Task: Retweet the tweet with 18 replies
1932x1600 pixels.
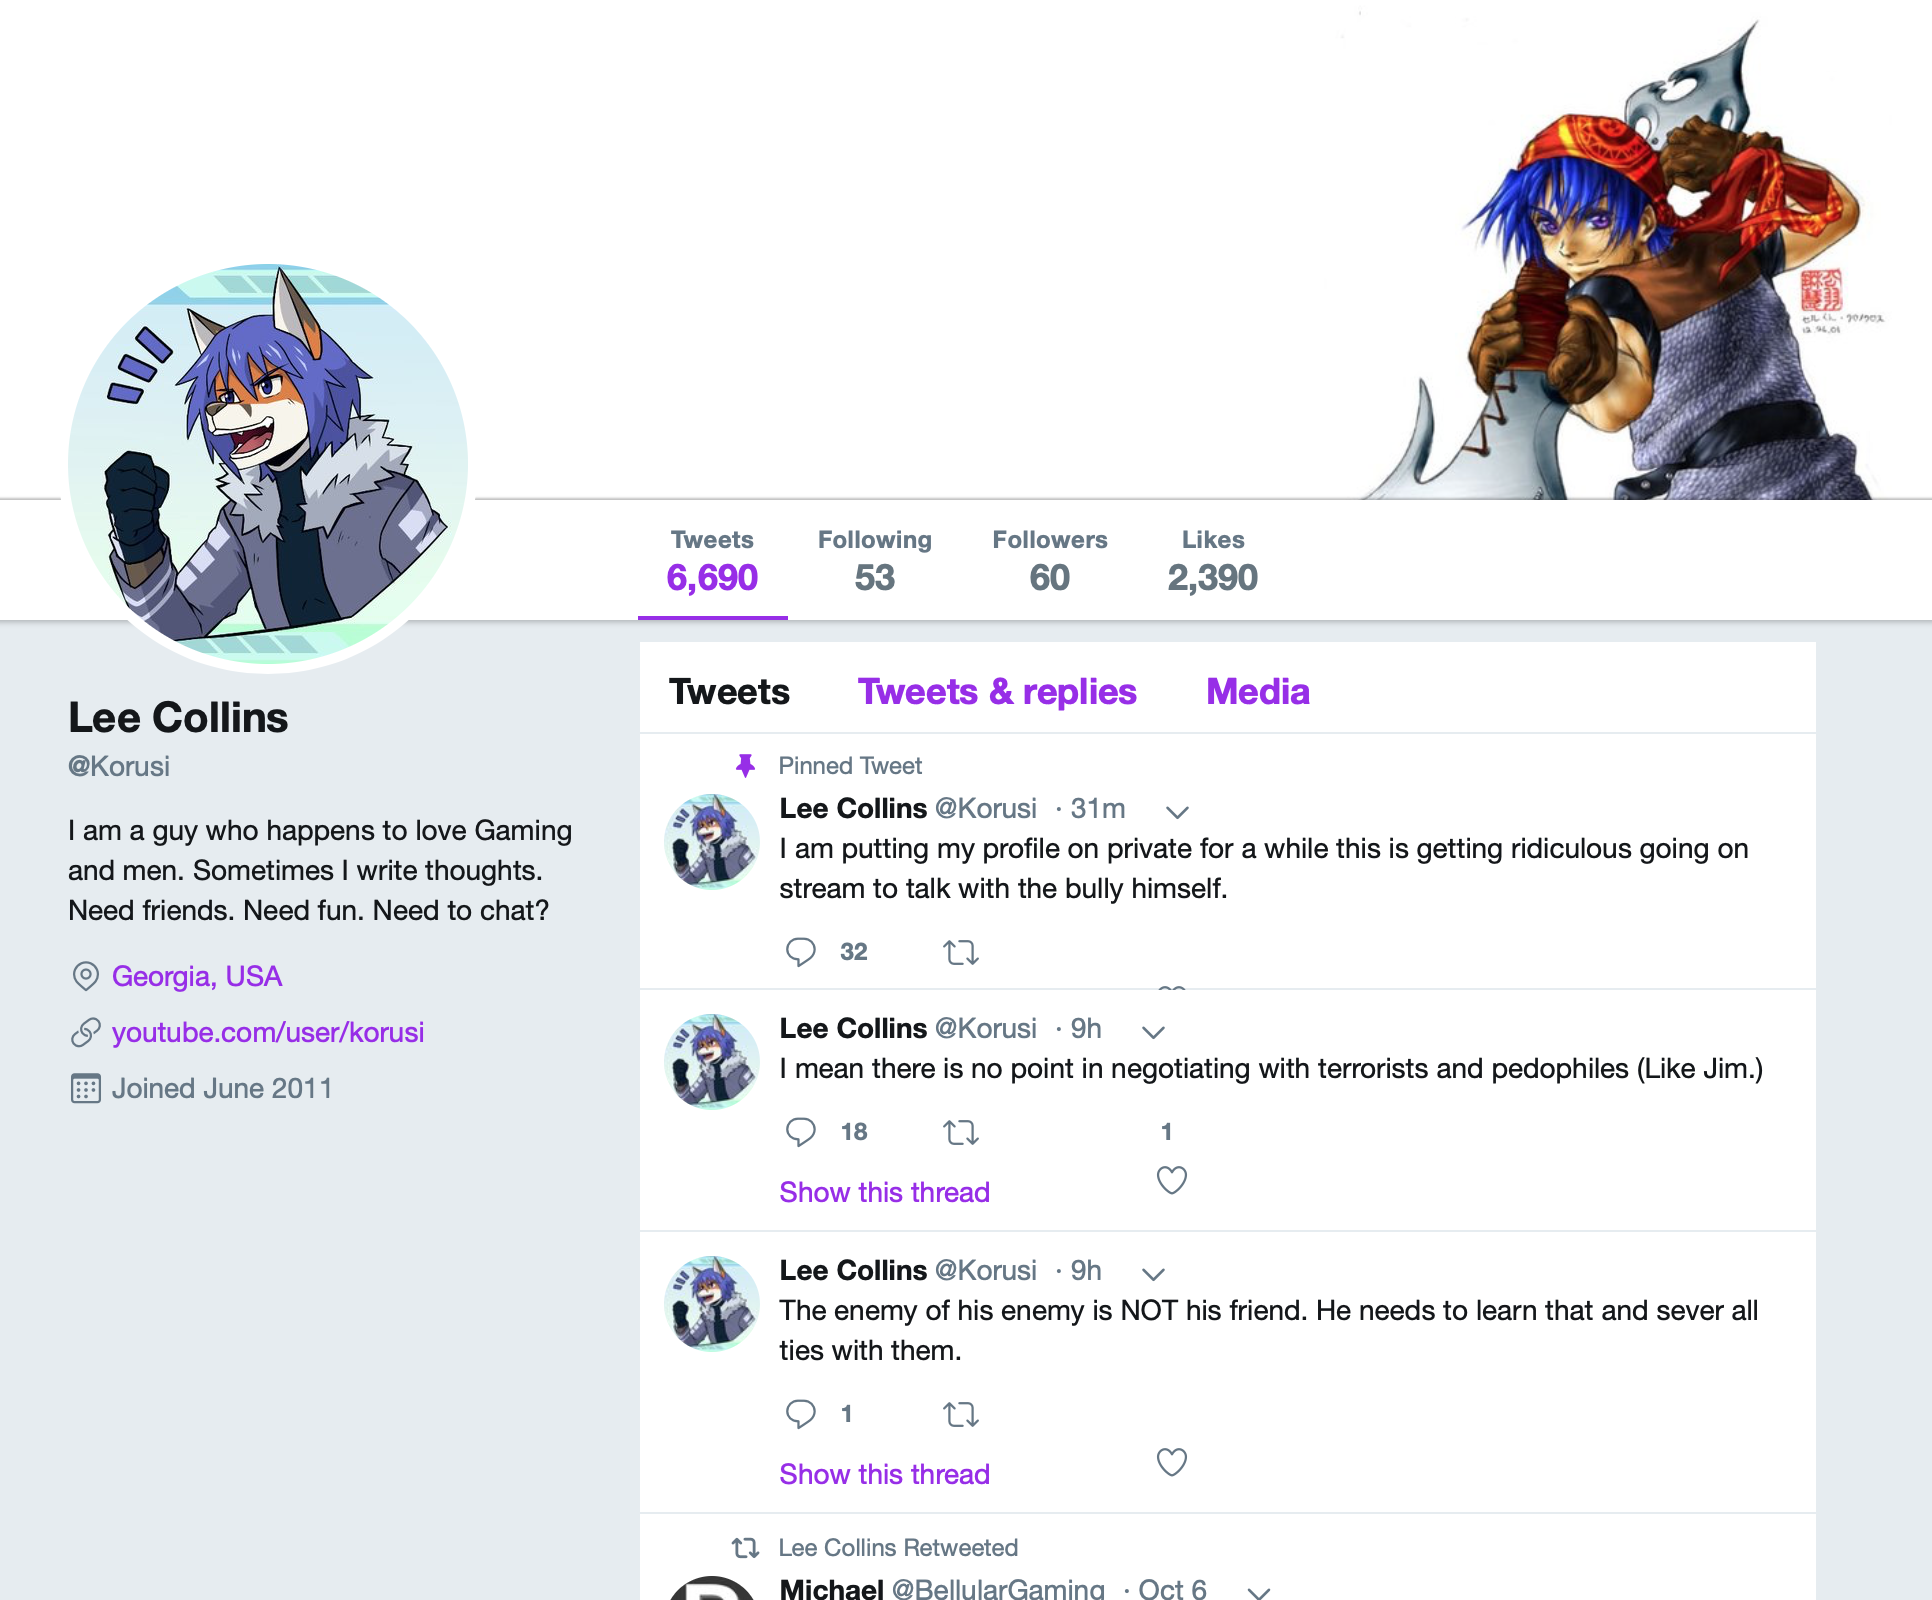Action: 960,1132
